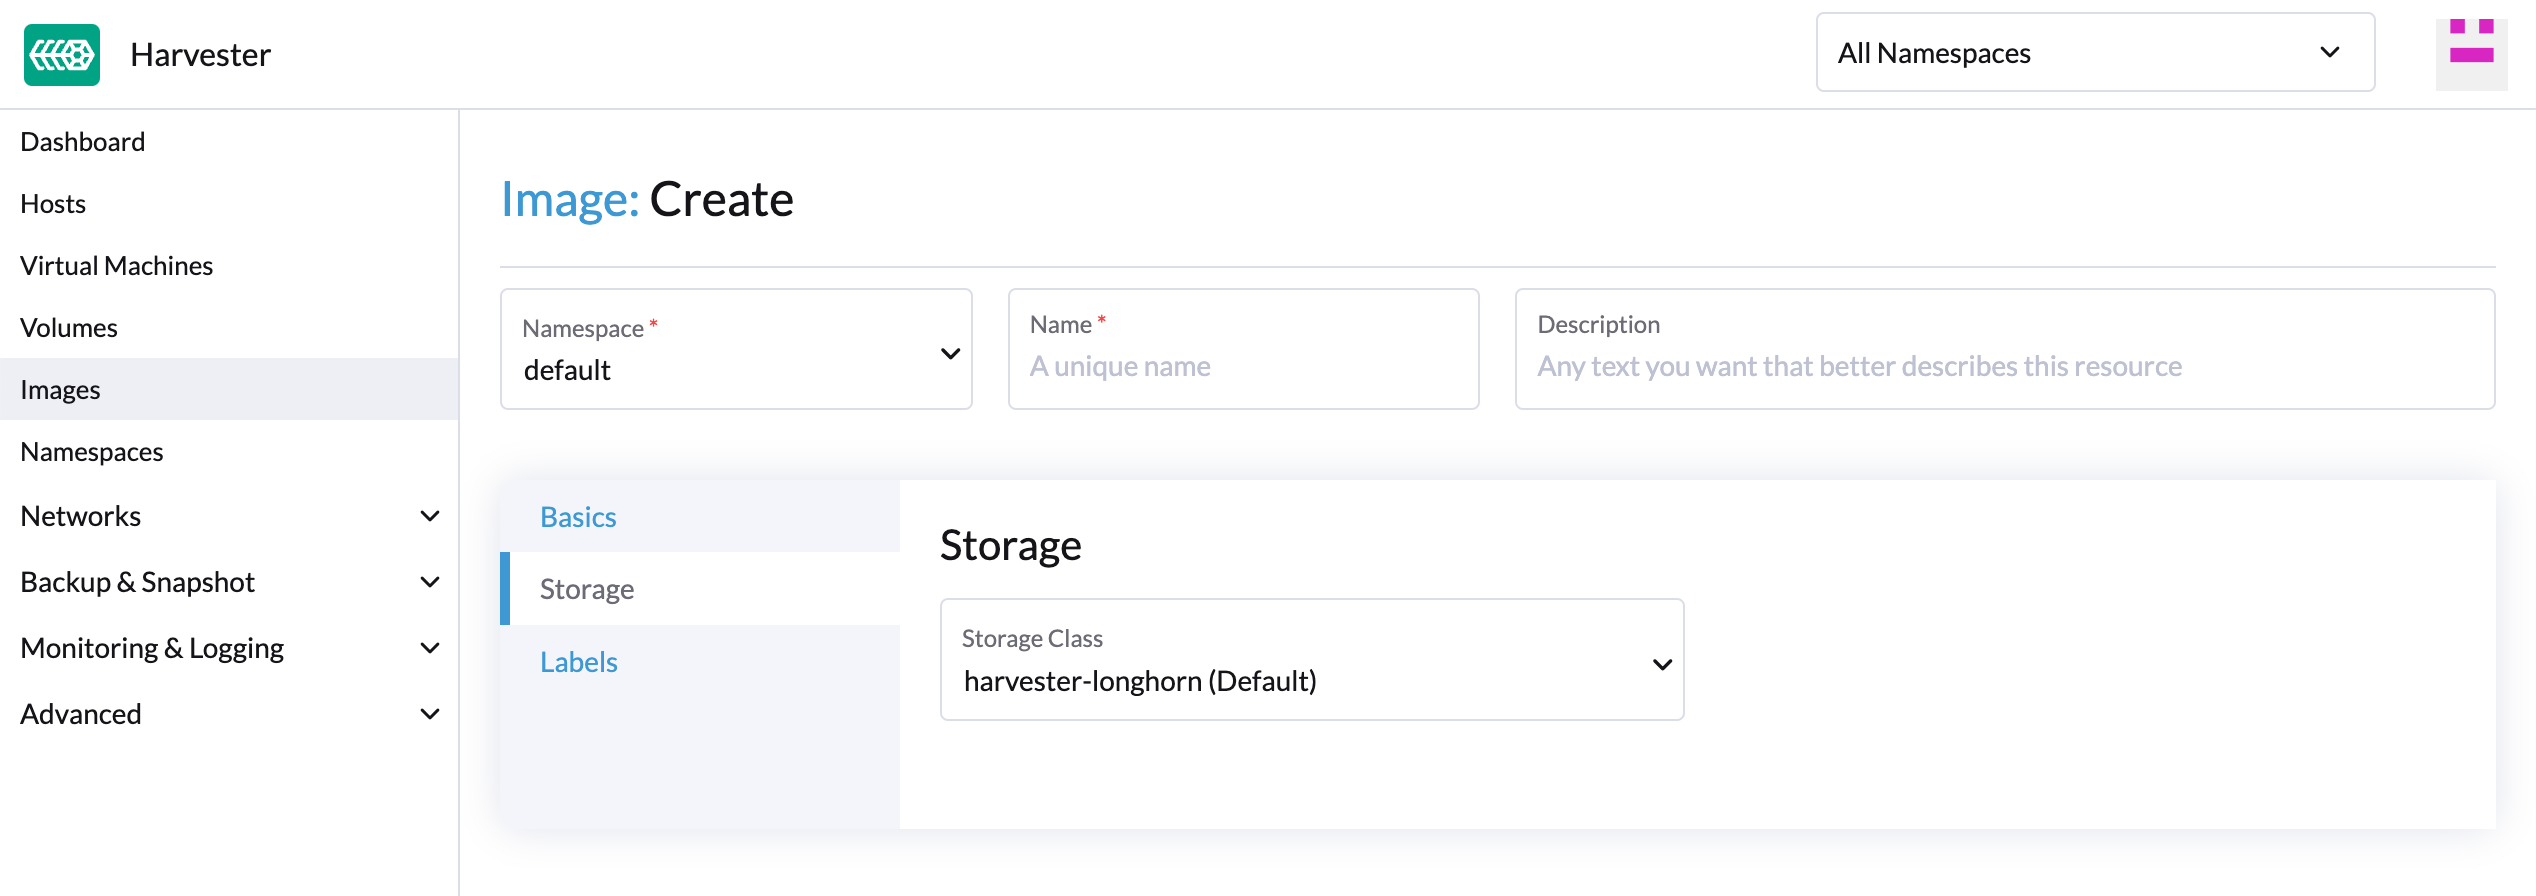The image size is (2536, 896).
Task: Click the Name input field
Action: pyautogui.click(x=1242, y=366)
